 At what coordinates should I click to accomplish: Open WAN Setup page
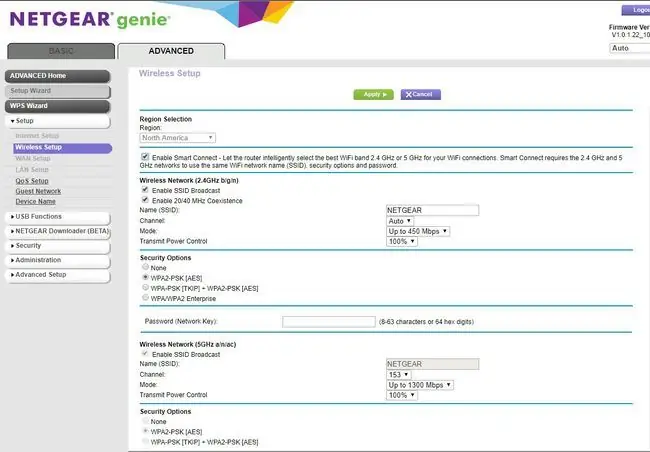coord(33,159)
